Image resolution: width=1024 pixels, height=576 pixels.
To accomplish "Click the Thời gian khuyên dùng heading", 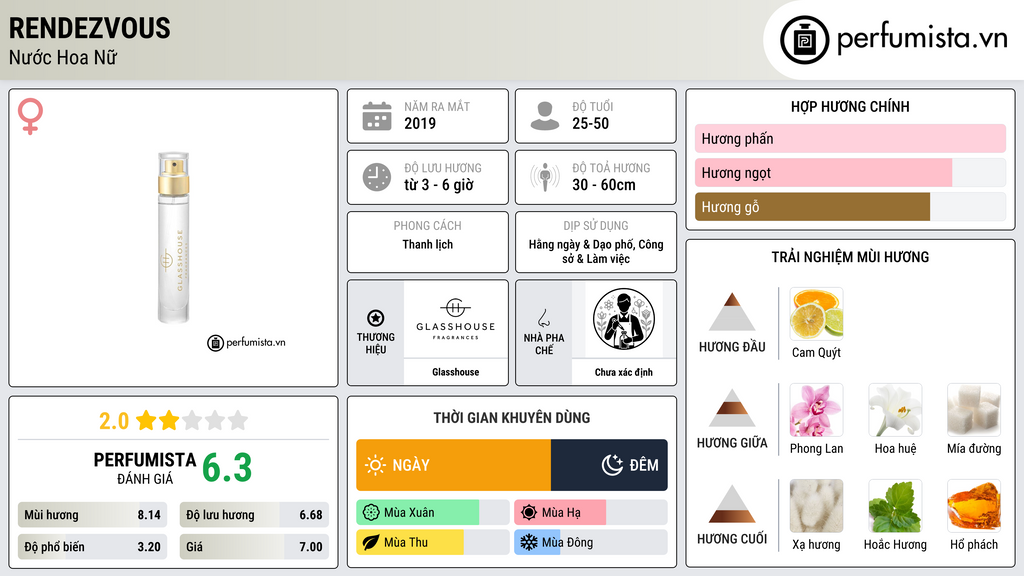I will (512, 417).
